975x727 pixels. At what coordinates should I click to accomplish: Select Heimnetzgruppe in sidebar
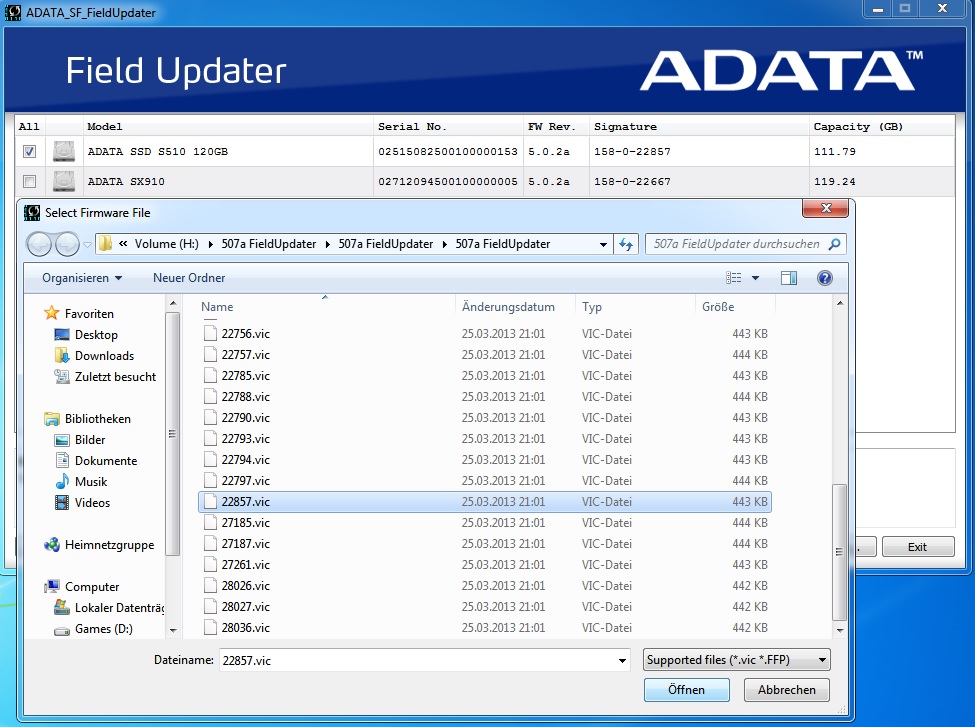tap(99, 545)
